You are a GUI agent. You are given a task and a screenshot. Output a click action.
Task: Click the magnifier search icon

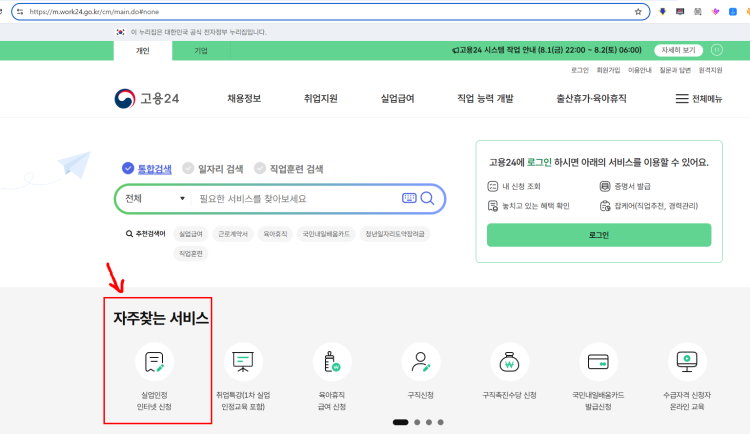tap(428, 198)
